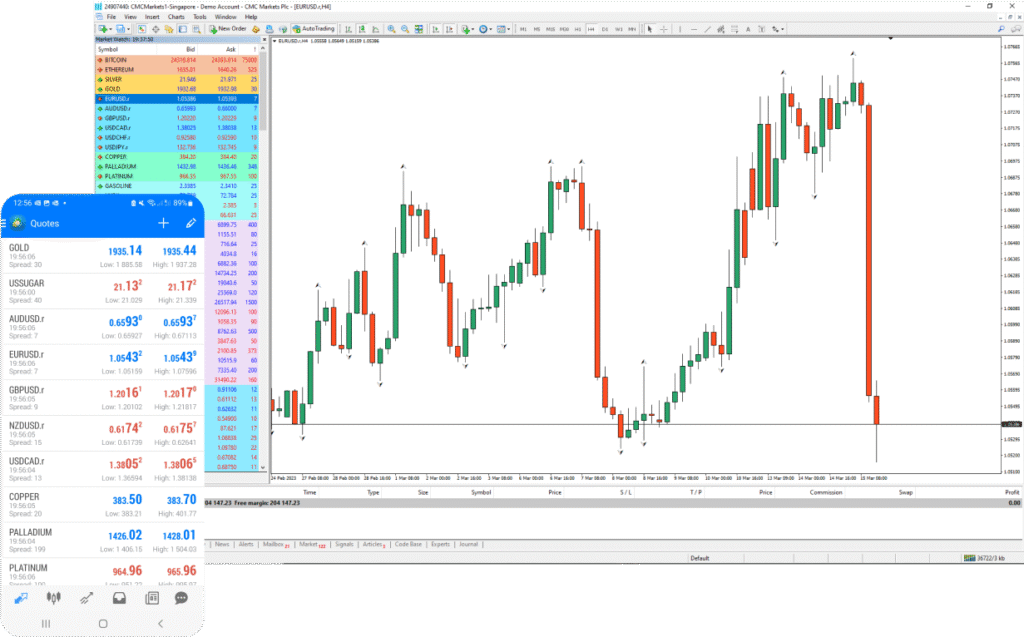The width and height of the screenshot is (1024, 637).
Task: Tap the GOLD row in mobile quotes
Action: (103, 256)
